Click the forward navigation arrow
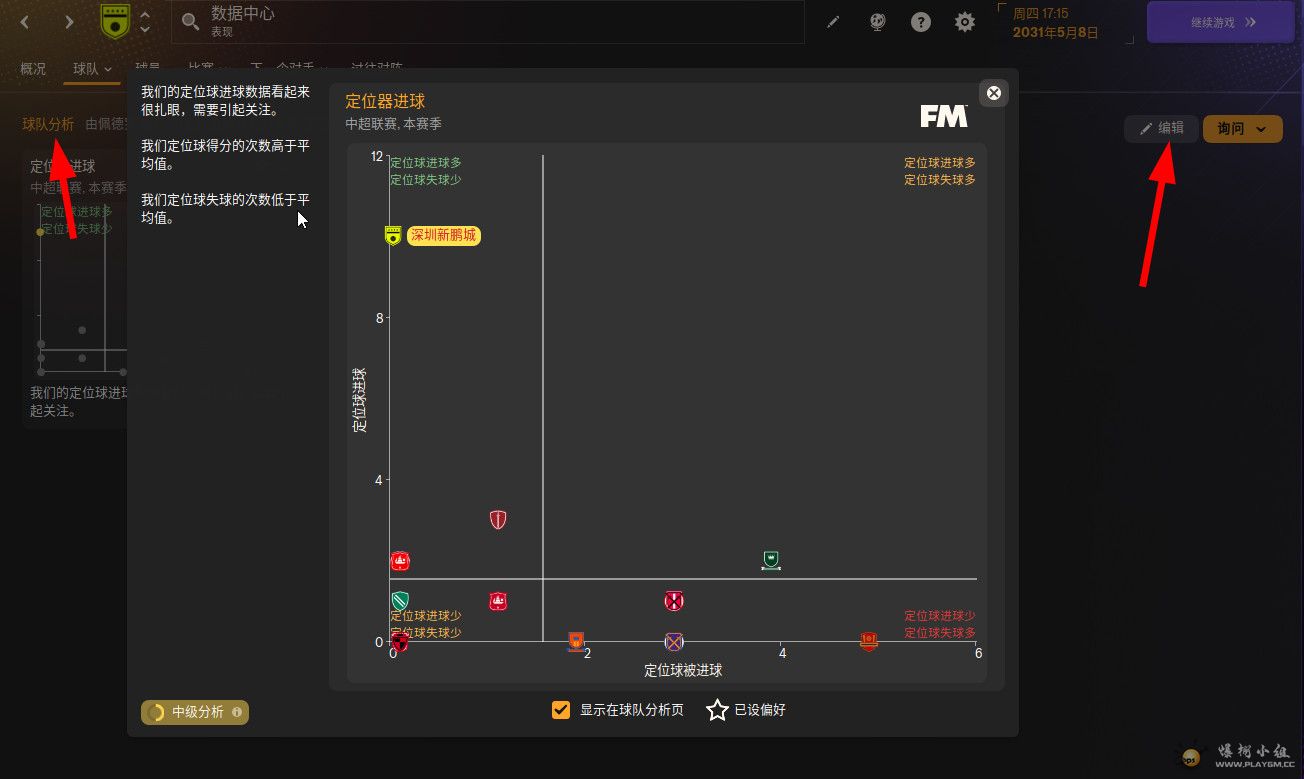 click(x=69, y=22)
